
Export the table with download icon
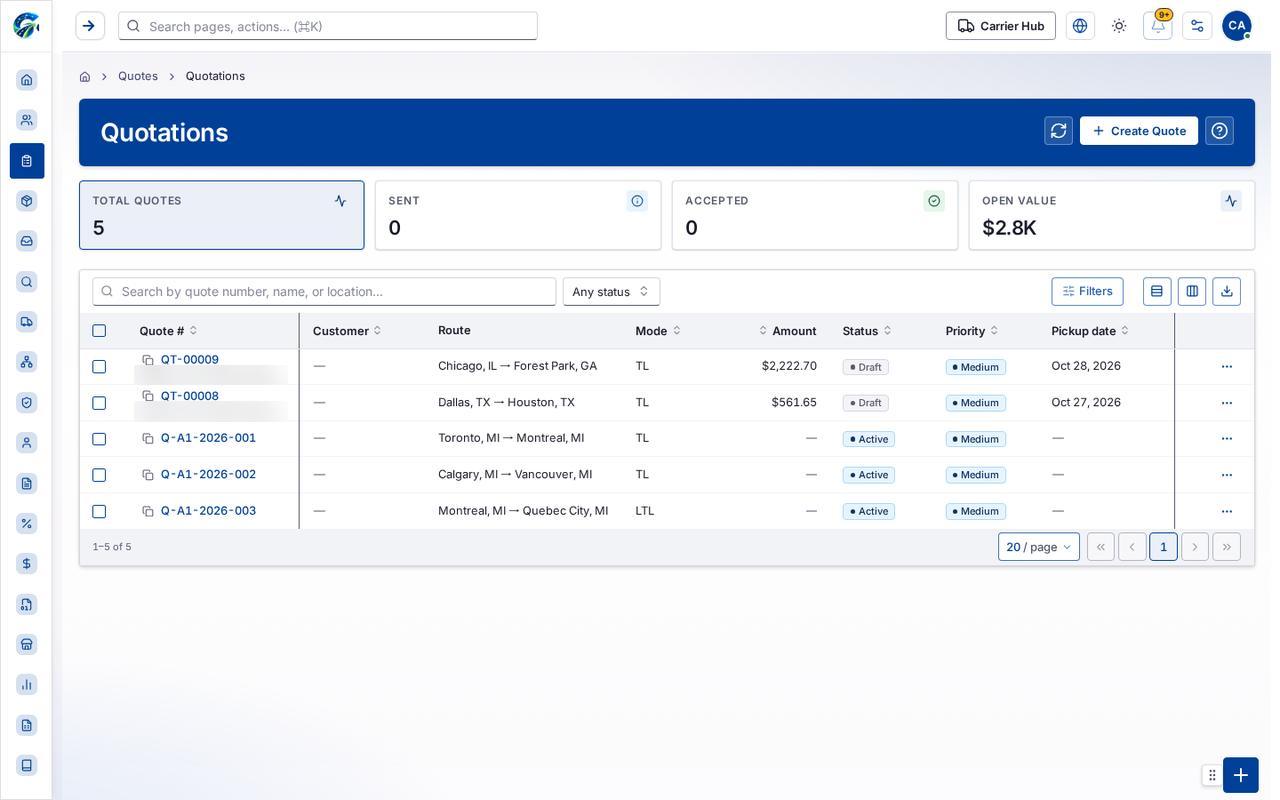pyautogui.click(x=1226, y=291)
